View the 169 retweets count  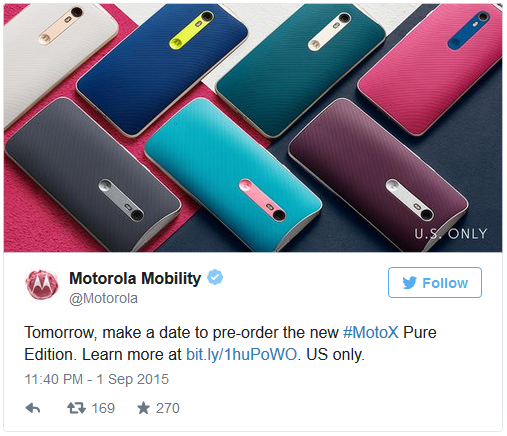click(x=103, y=408)
